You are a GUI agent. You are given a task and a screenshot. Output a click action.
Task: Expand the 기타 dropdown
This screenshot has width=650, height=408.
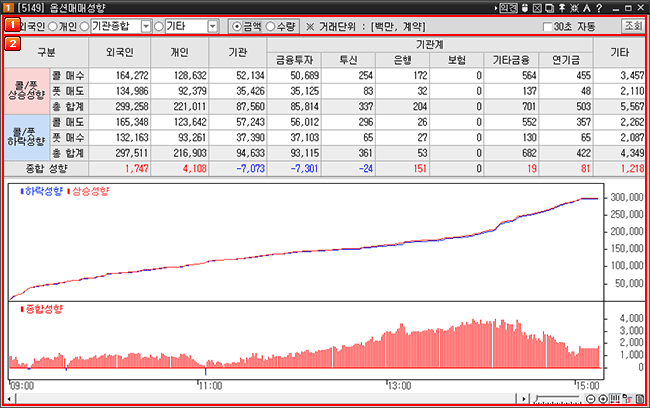coord(211,26)
